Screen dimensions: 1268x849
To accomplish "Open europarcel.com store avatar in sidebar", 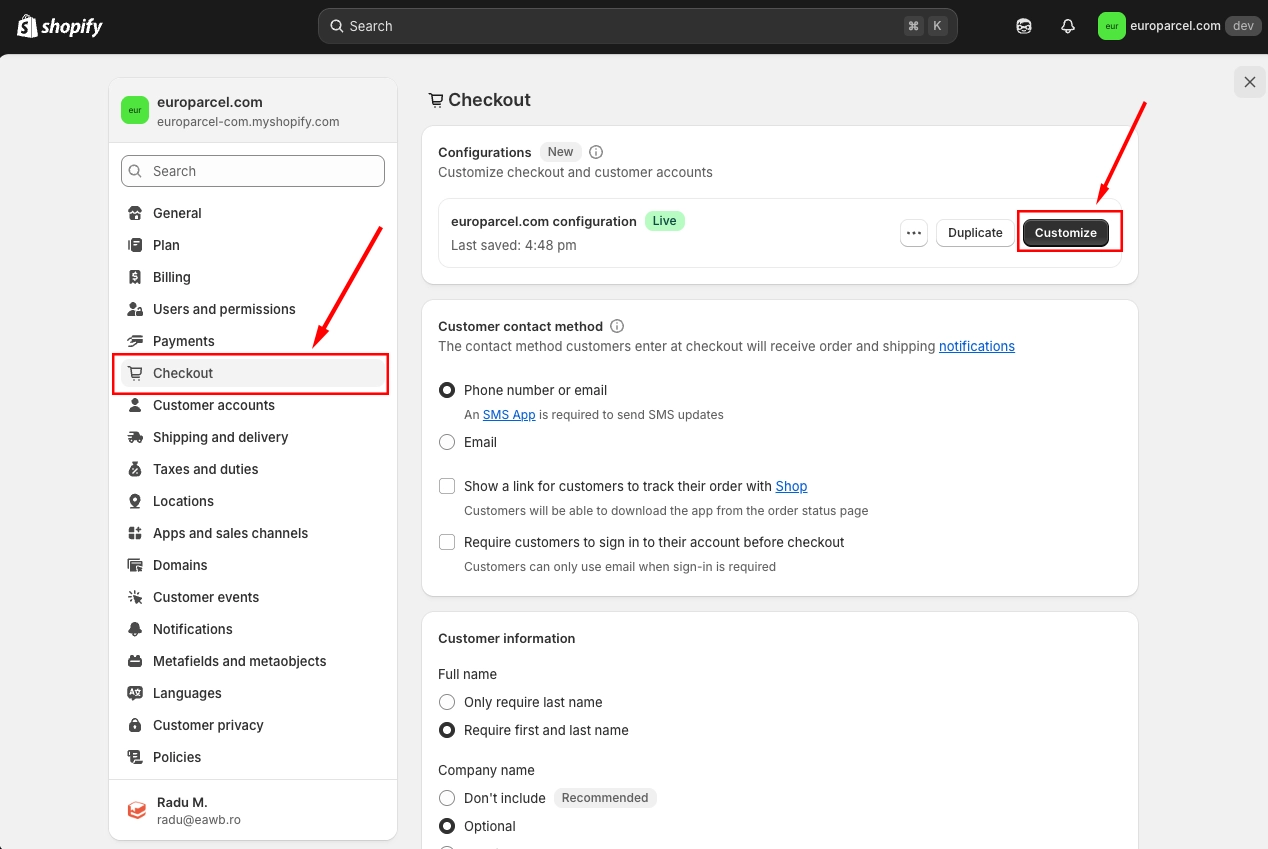I will (135, 110).
